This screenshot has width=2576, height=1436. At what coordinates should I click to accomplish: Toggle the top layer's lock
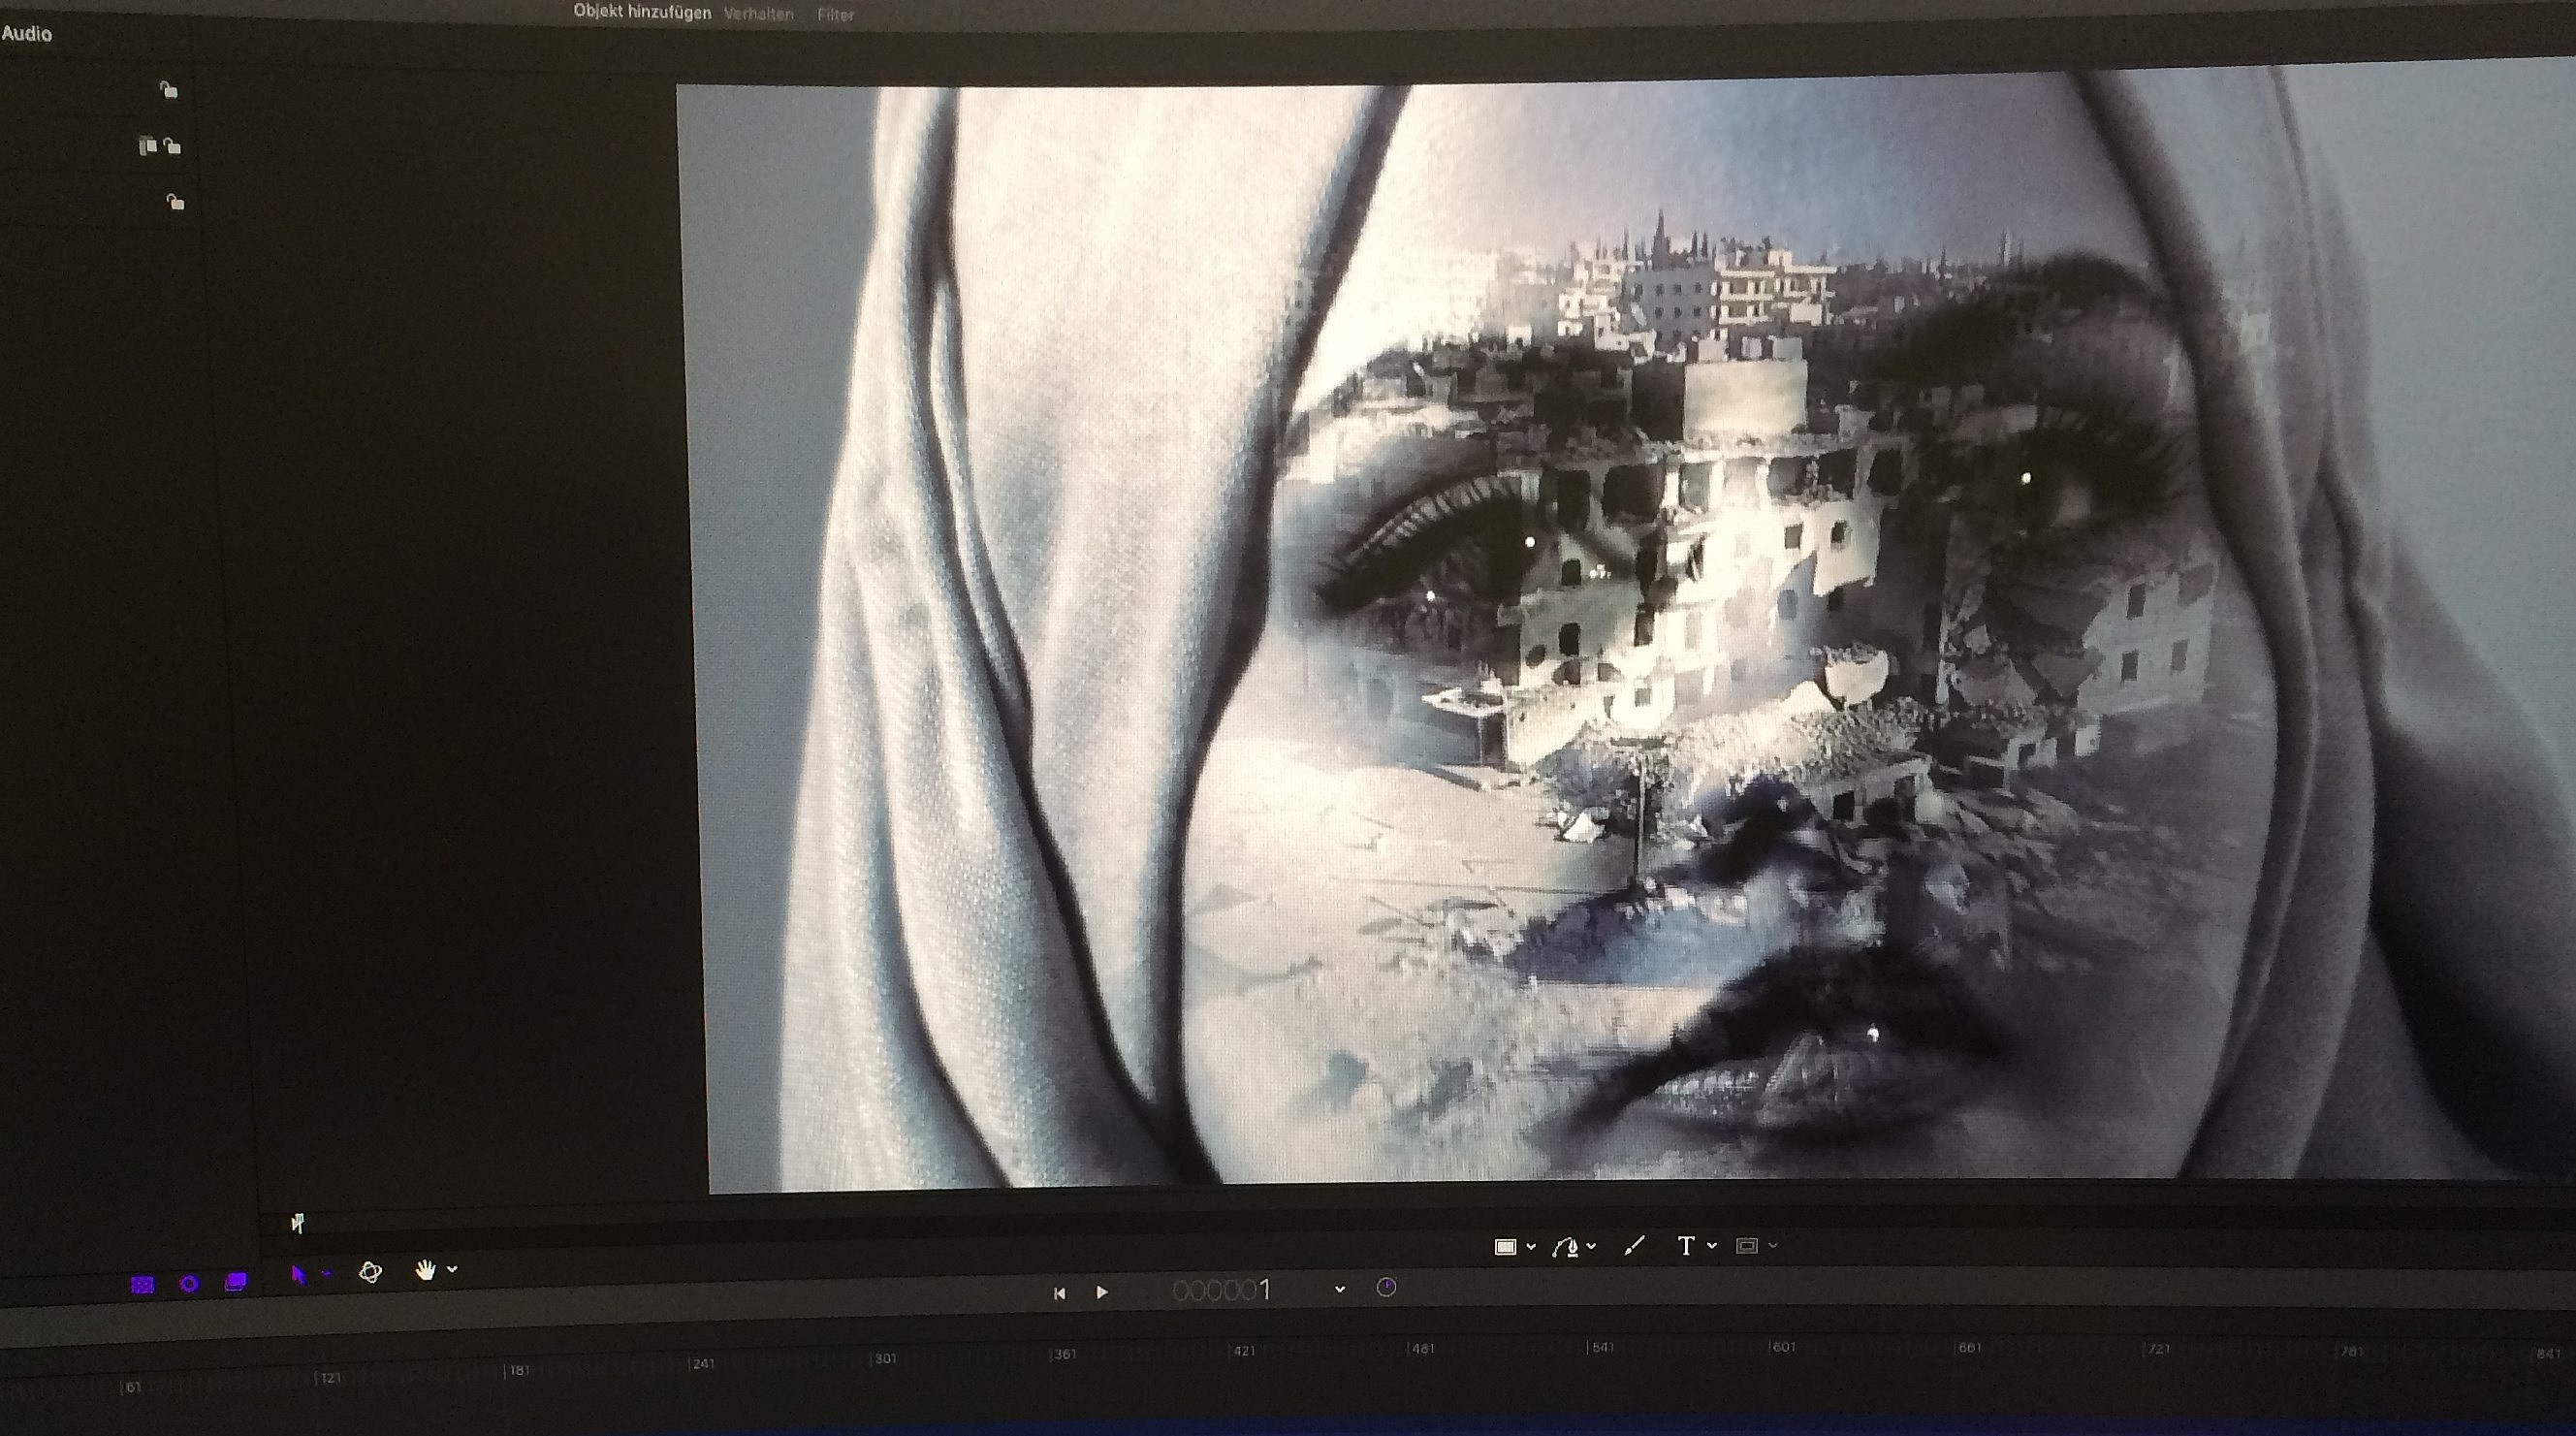click(x=169, y=91)
